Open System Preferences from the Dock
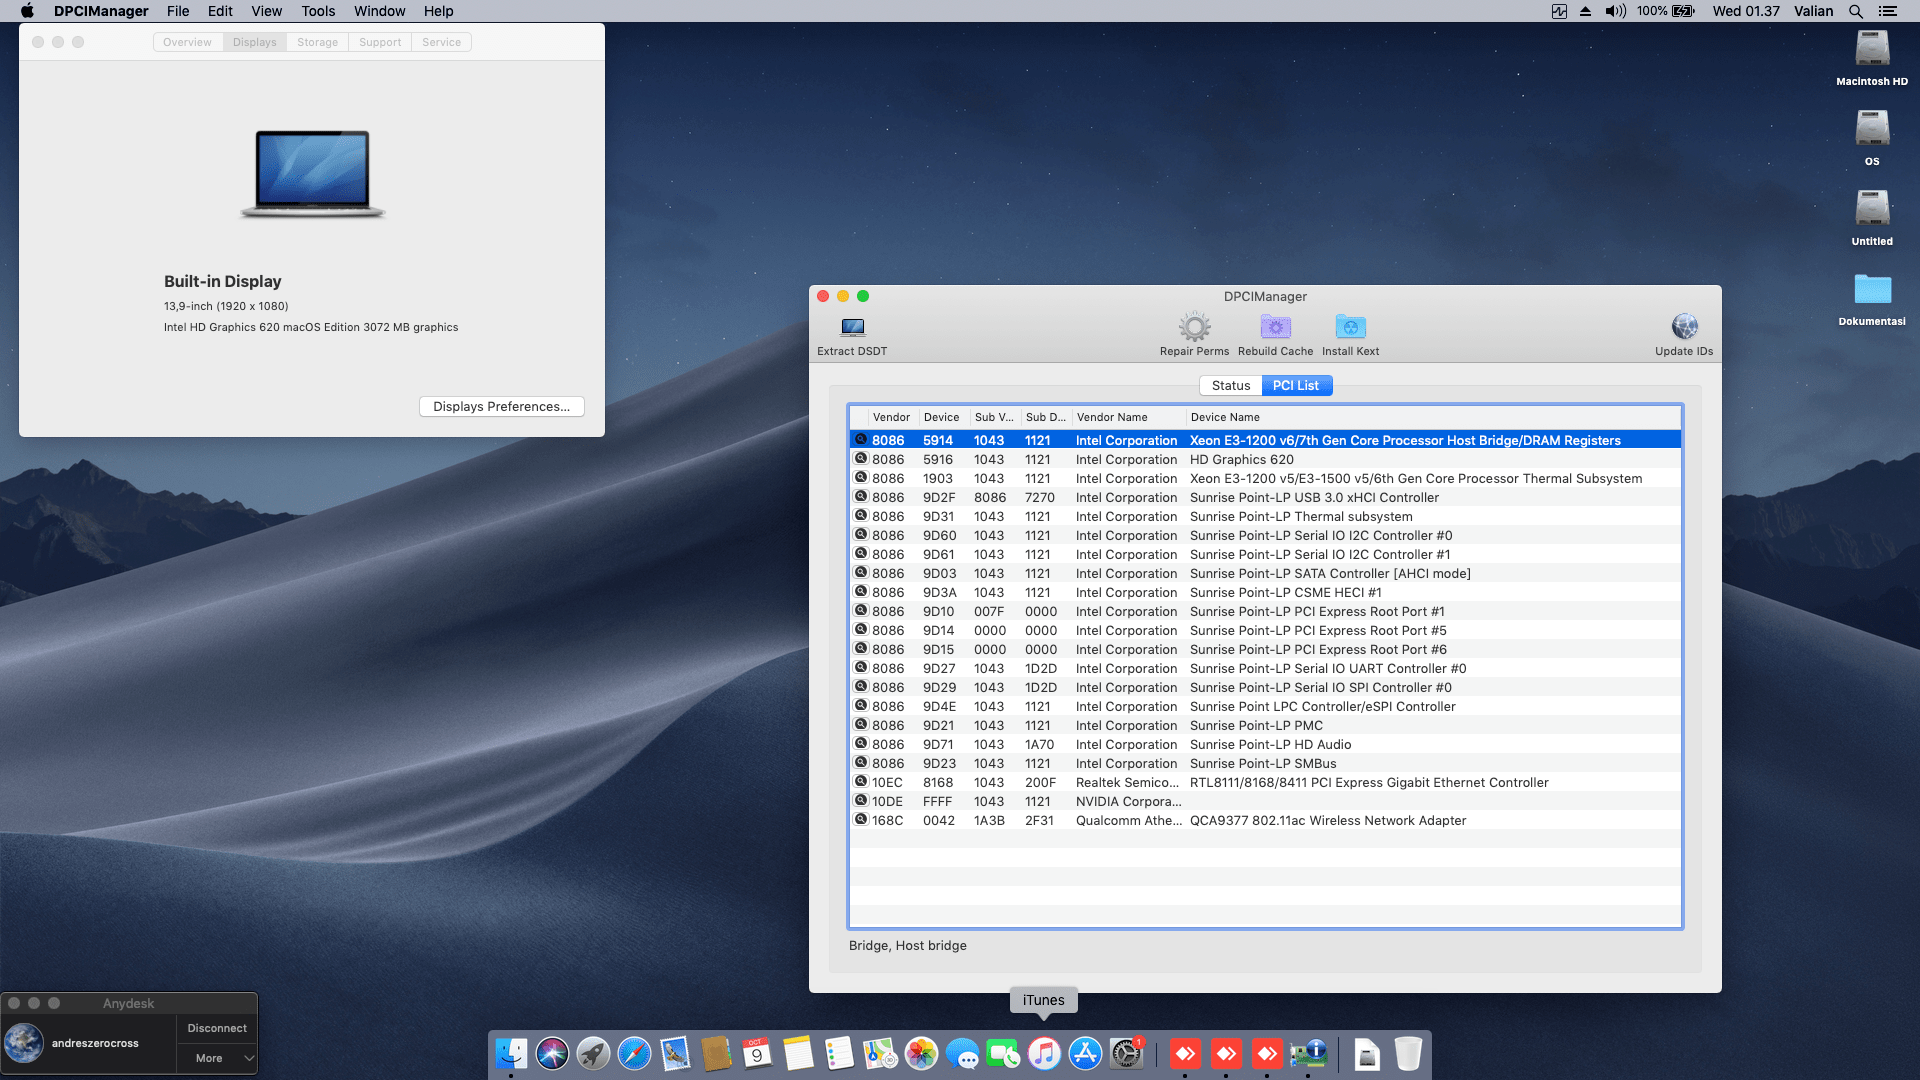The height and width of the screenshot is (1080, 1920). point(1126,1053)
